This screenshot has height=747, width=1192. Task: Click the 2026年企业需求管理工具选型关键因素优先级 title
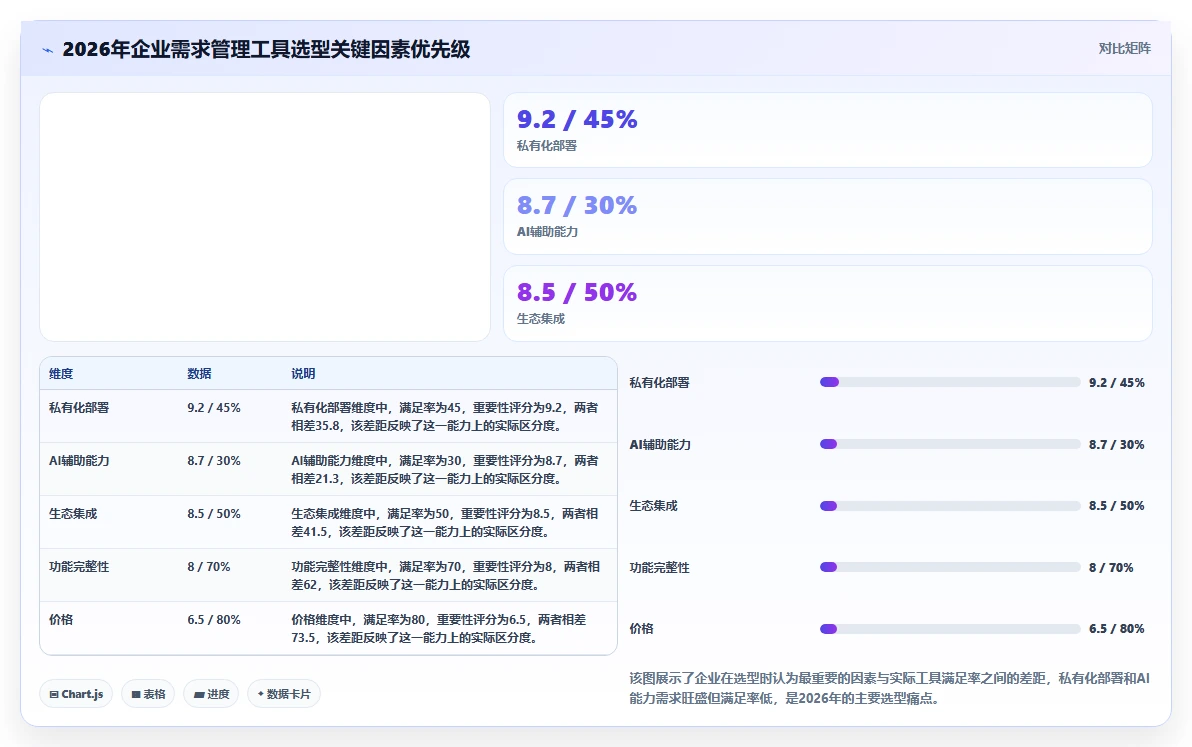266,49
